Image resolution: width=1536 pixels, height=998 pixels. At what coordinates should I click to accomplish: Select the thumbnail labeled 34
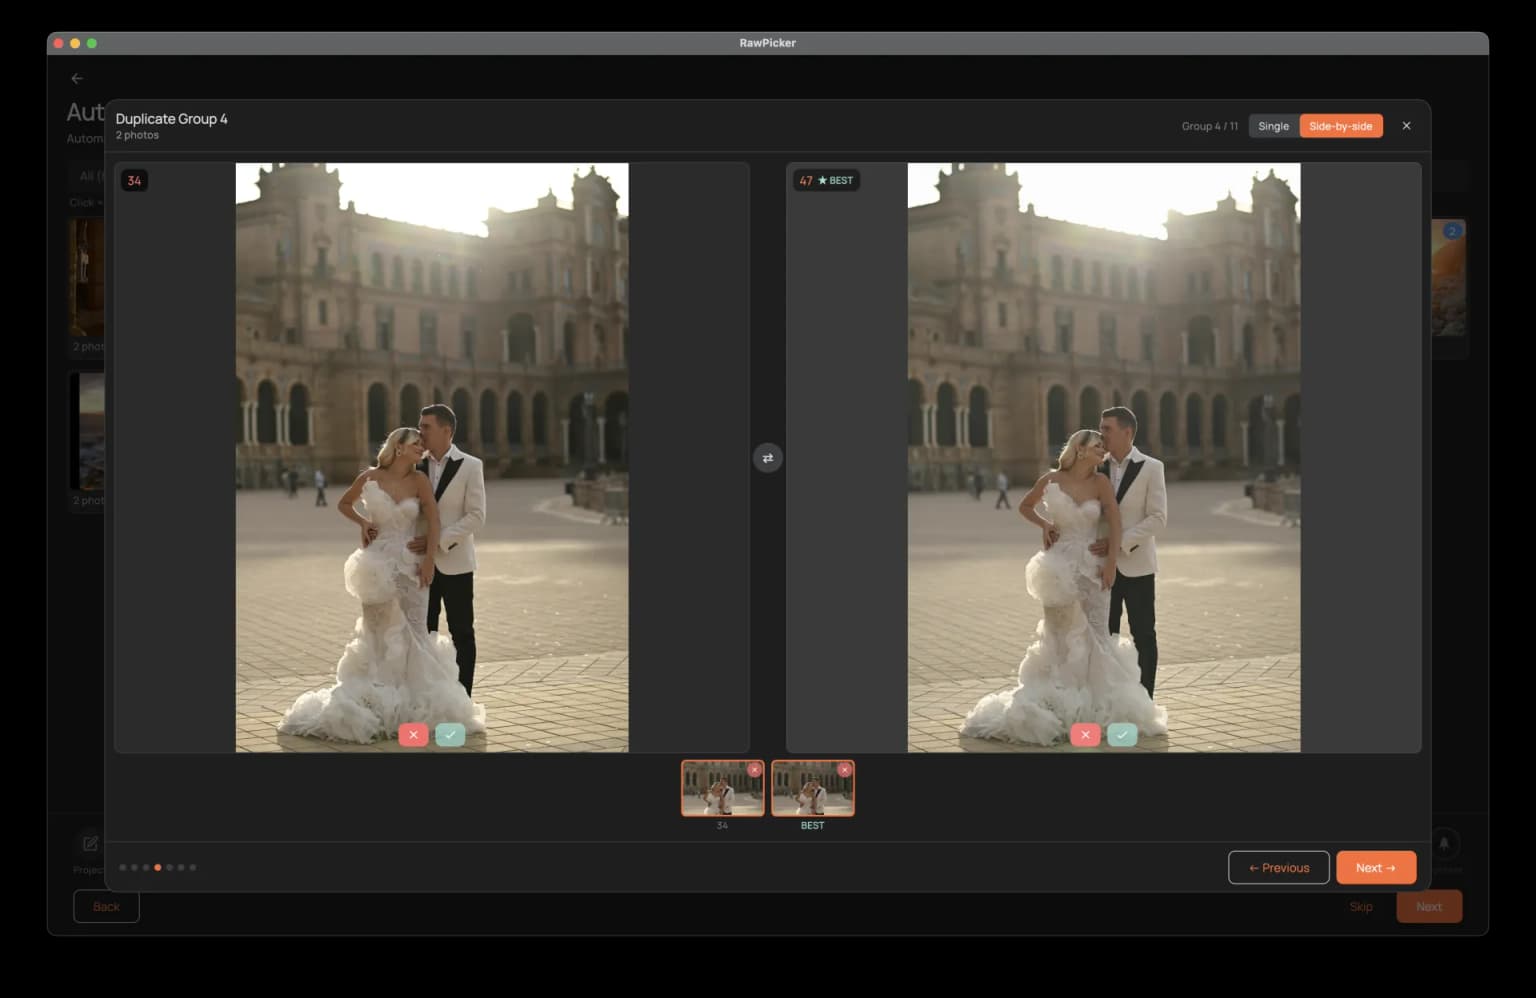(720, 791)
